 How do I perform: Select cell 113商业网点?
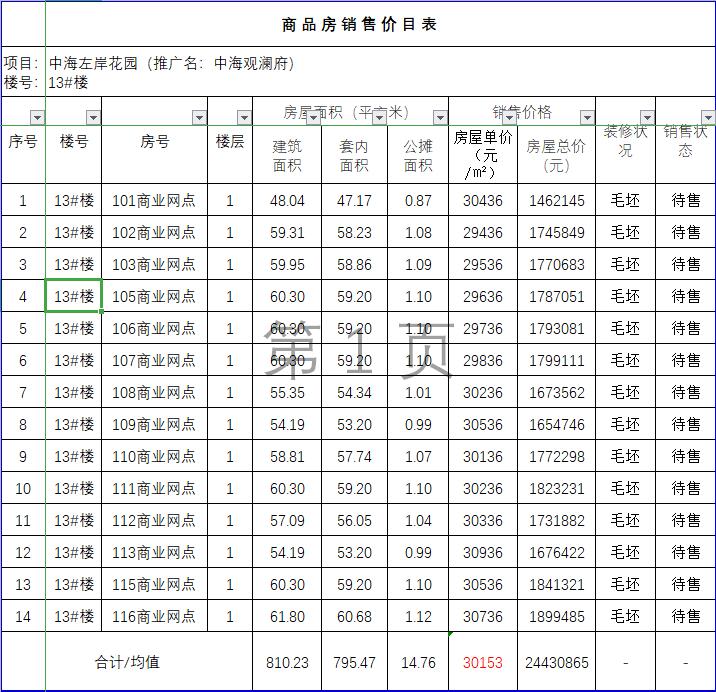tap(154, 552)
